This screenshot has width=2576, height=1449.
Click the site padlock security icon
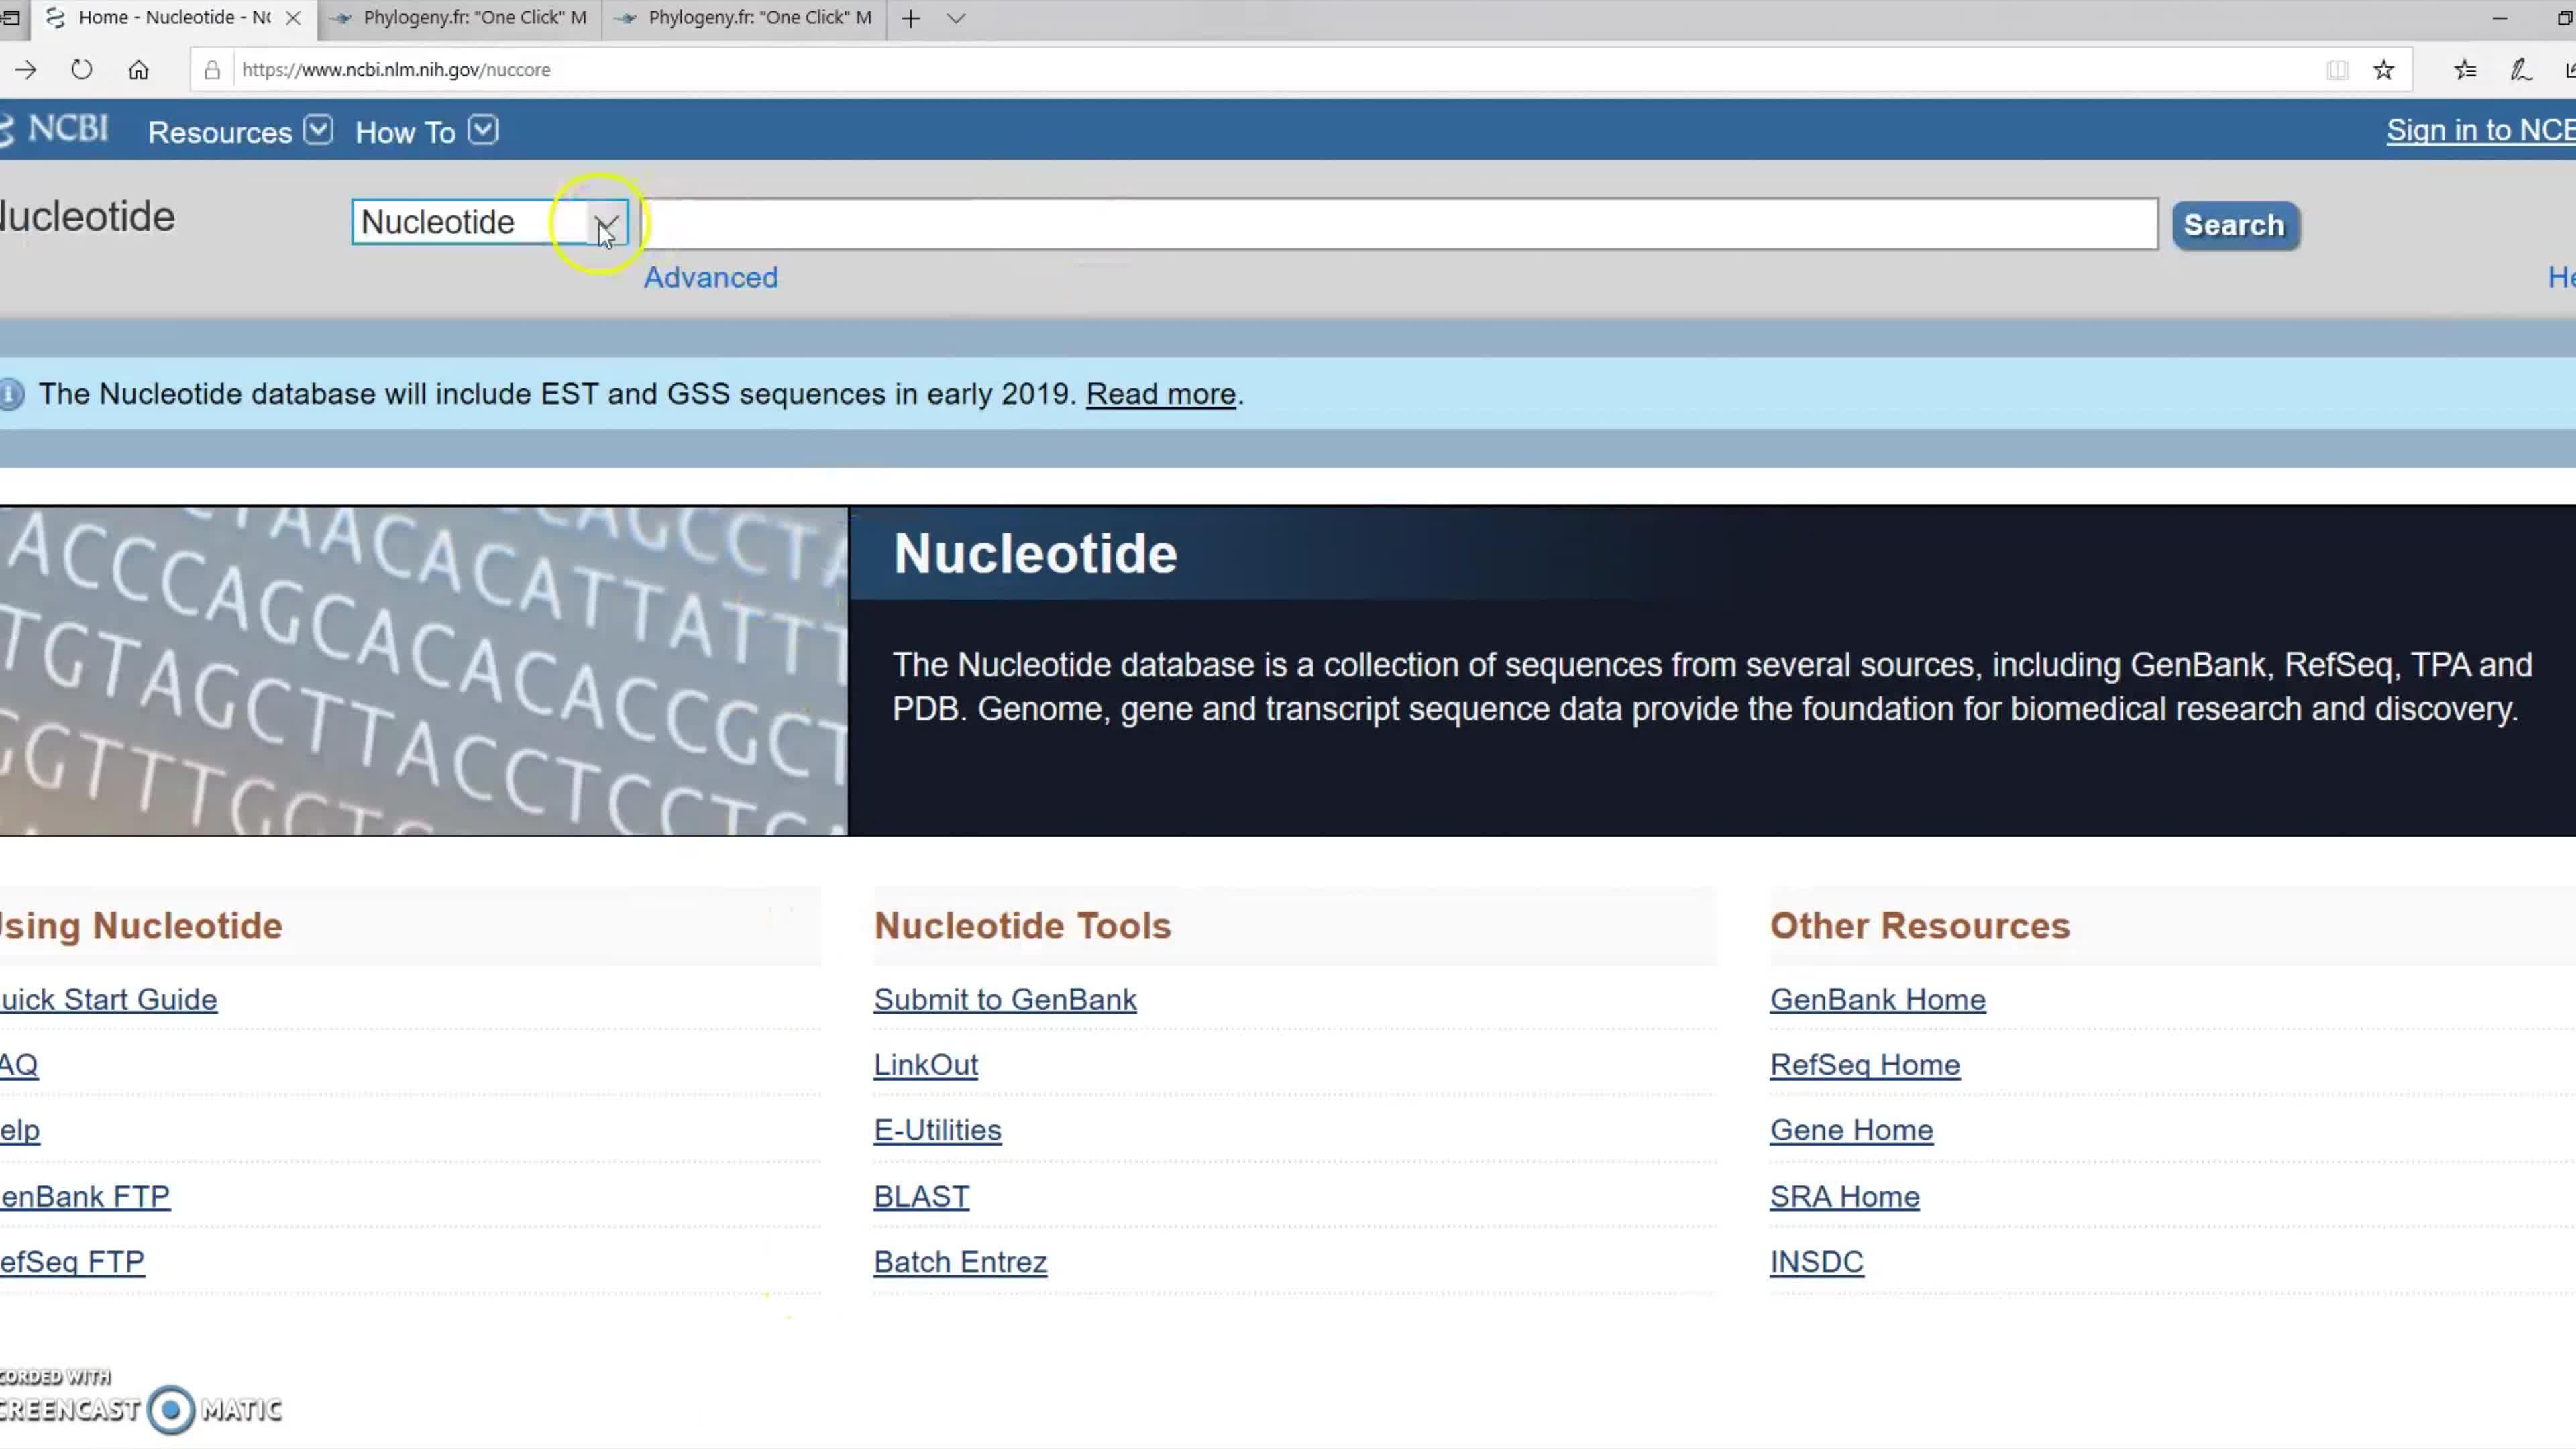click(x=212, y=70)
